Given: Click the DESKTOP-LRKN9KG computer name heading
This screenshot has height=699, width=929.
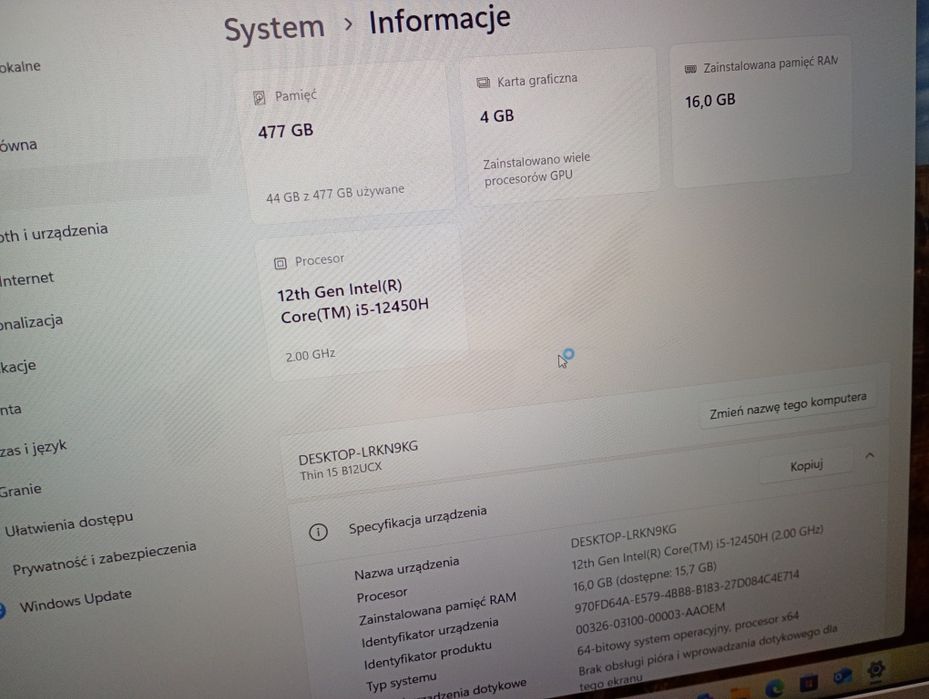Looking at the screenshot, I should [x=358, y=453].
